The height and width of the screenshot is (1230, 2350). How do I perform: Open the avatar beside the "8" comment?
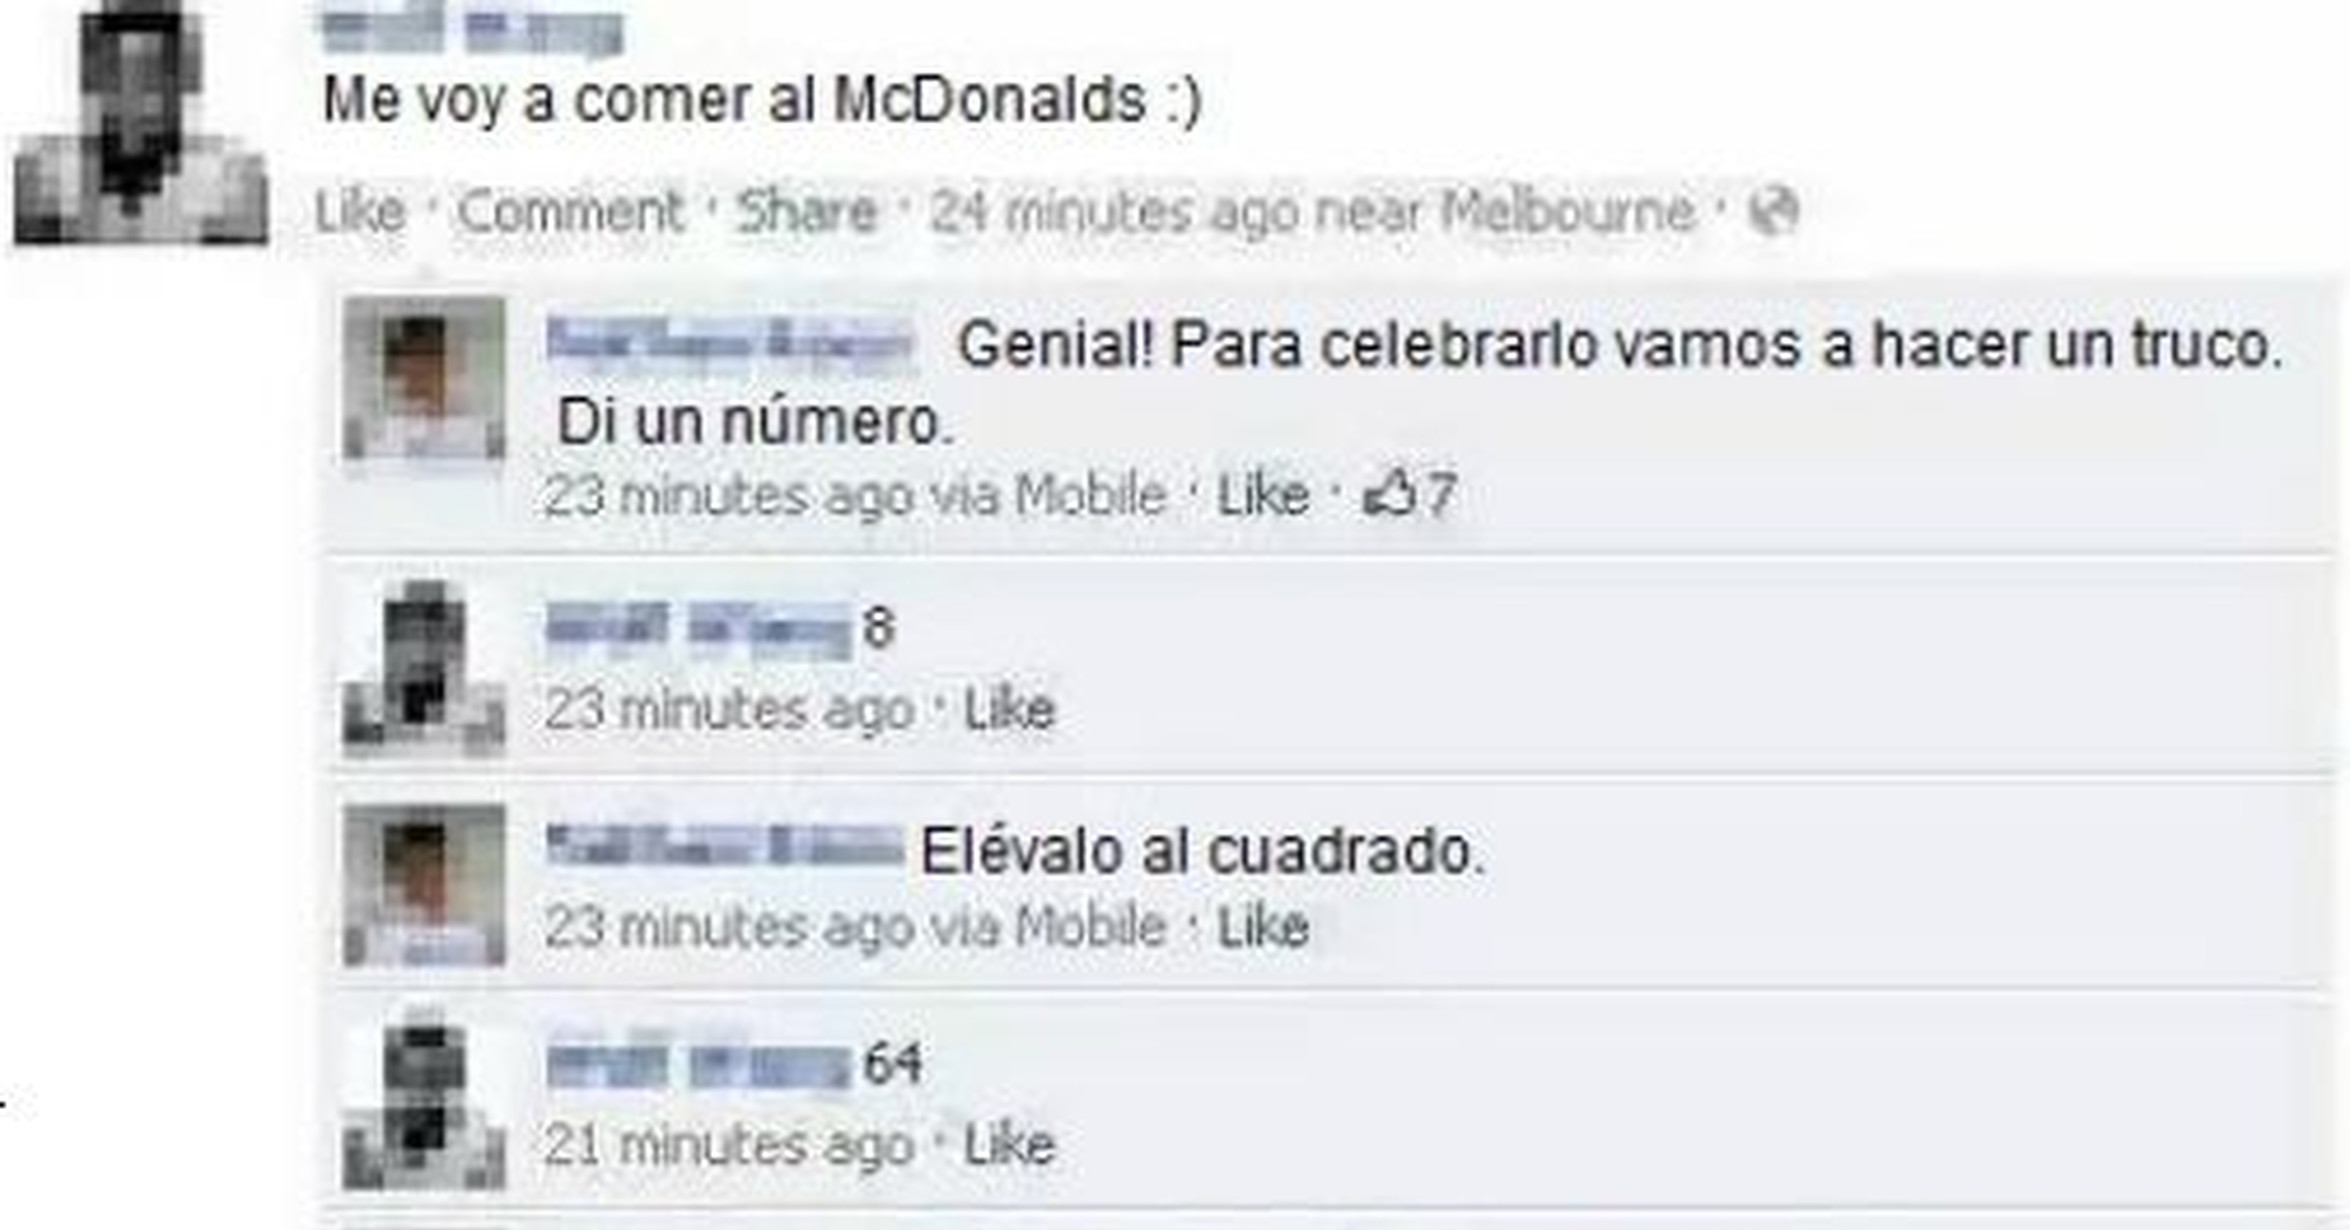[424, 666]
